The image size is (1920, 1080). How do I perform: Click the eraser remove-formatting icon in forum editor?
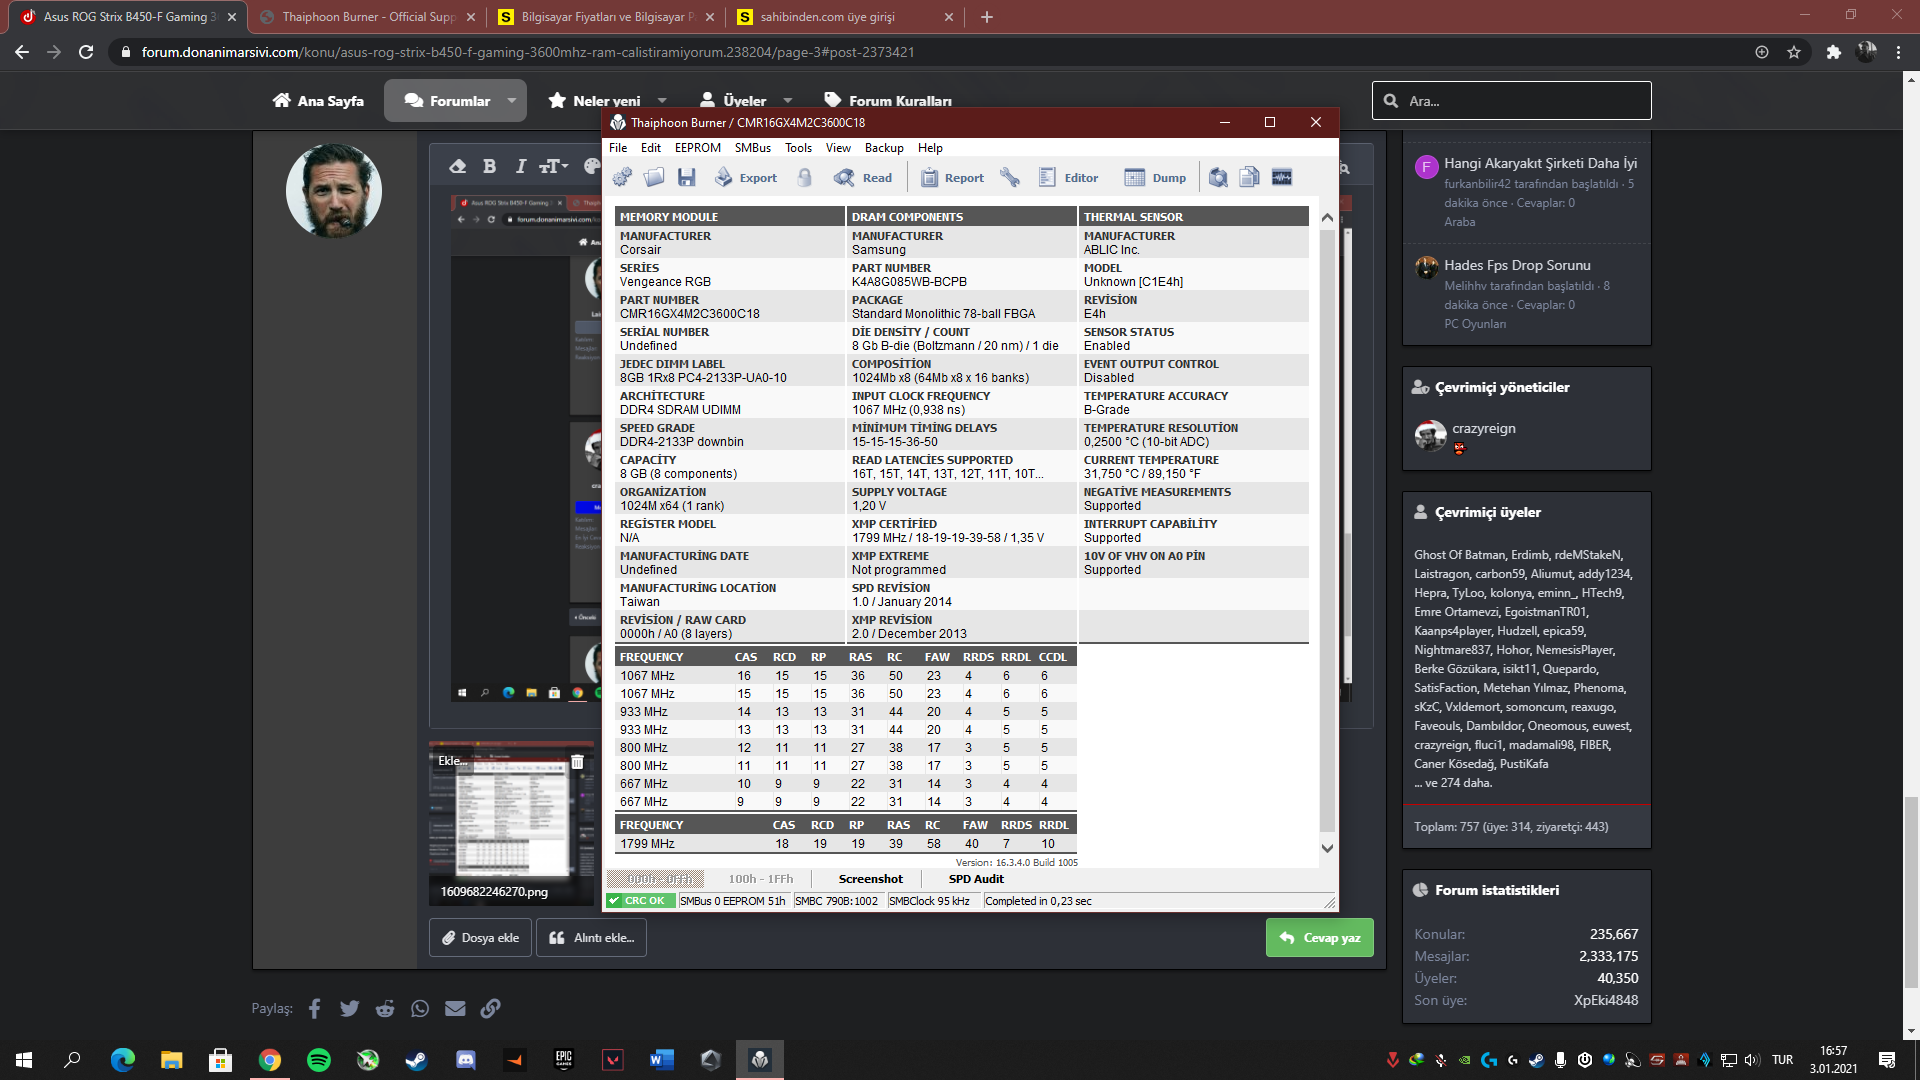pyautogui.click(x=457, y=166)
